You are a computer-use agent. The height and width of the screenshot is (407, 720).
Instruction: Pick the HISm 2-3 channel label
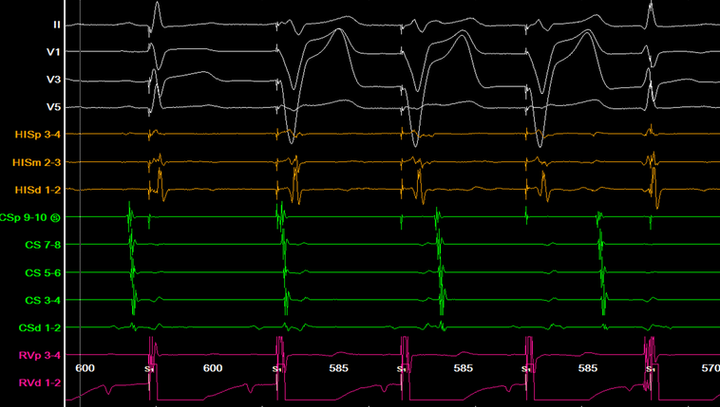[x=37, y=162]
